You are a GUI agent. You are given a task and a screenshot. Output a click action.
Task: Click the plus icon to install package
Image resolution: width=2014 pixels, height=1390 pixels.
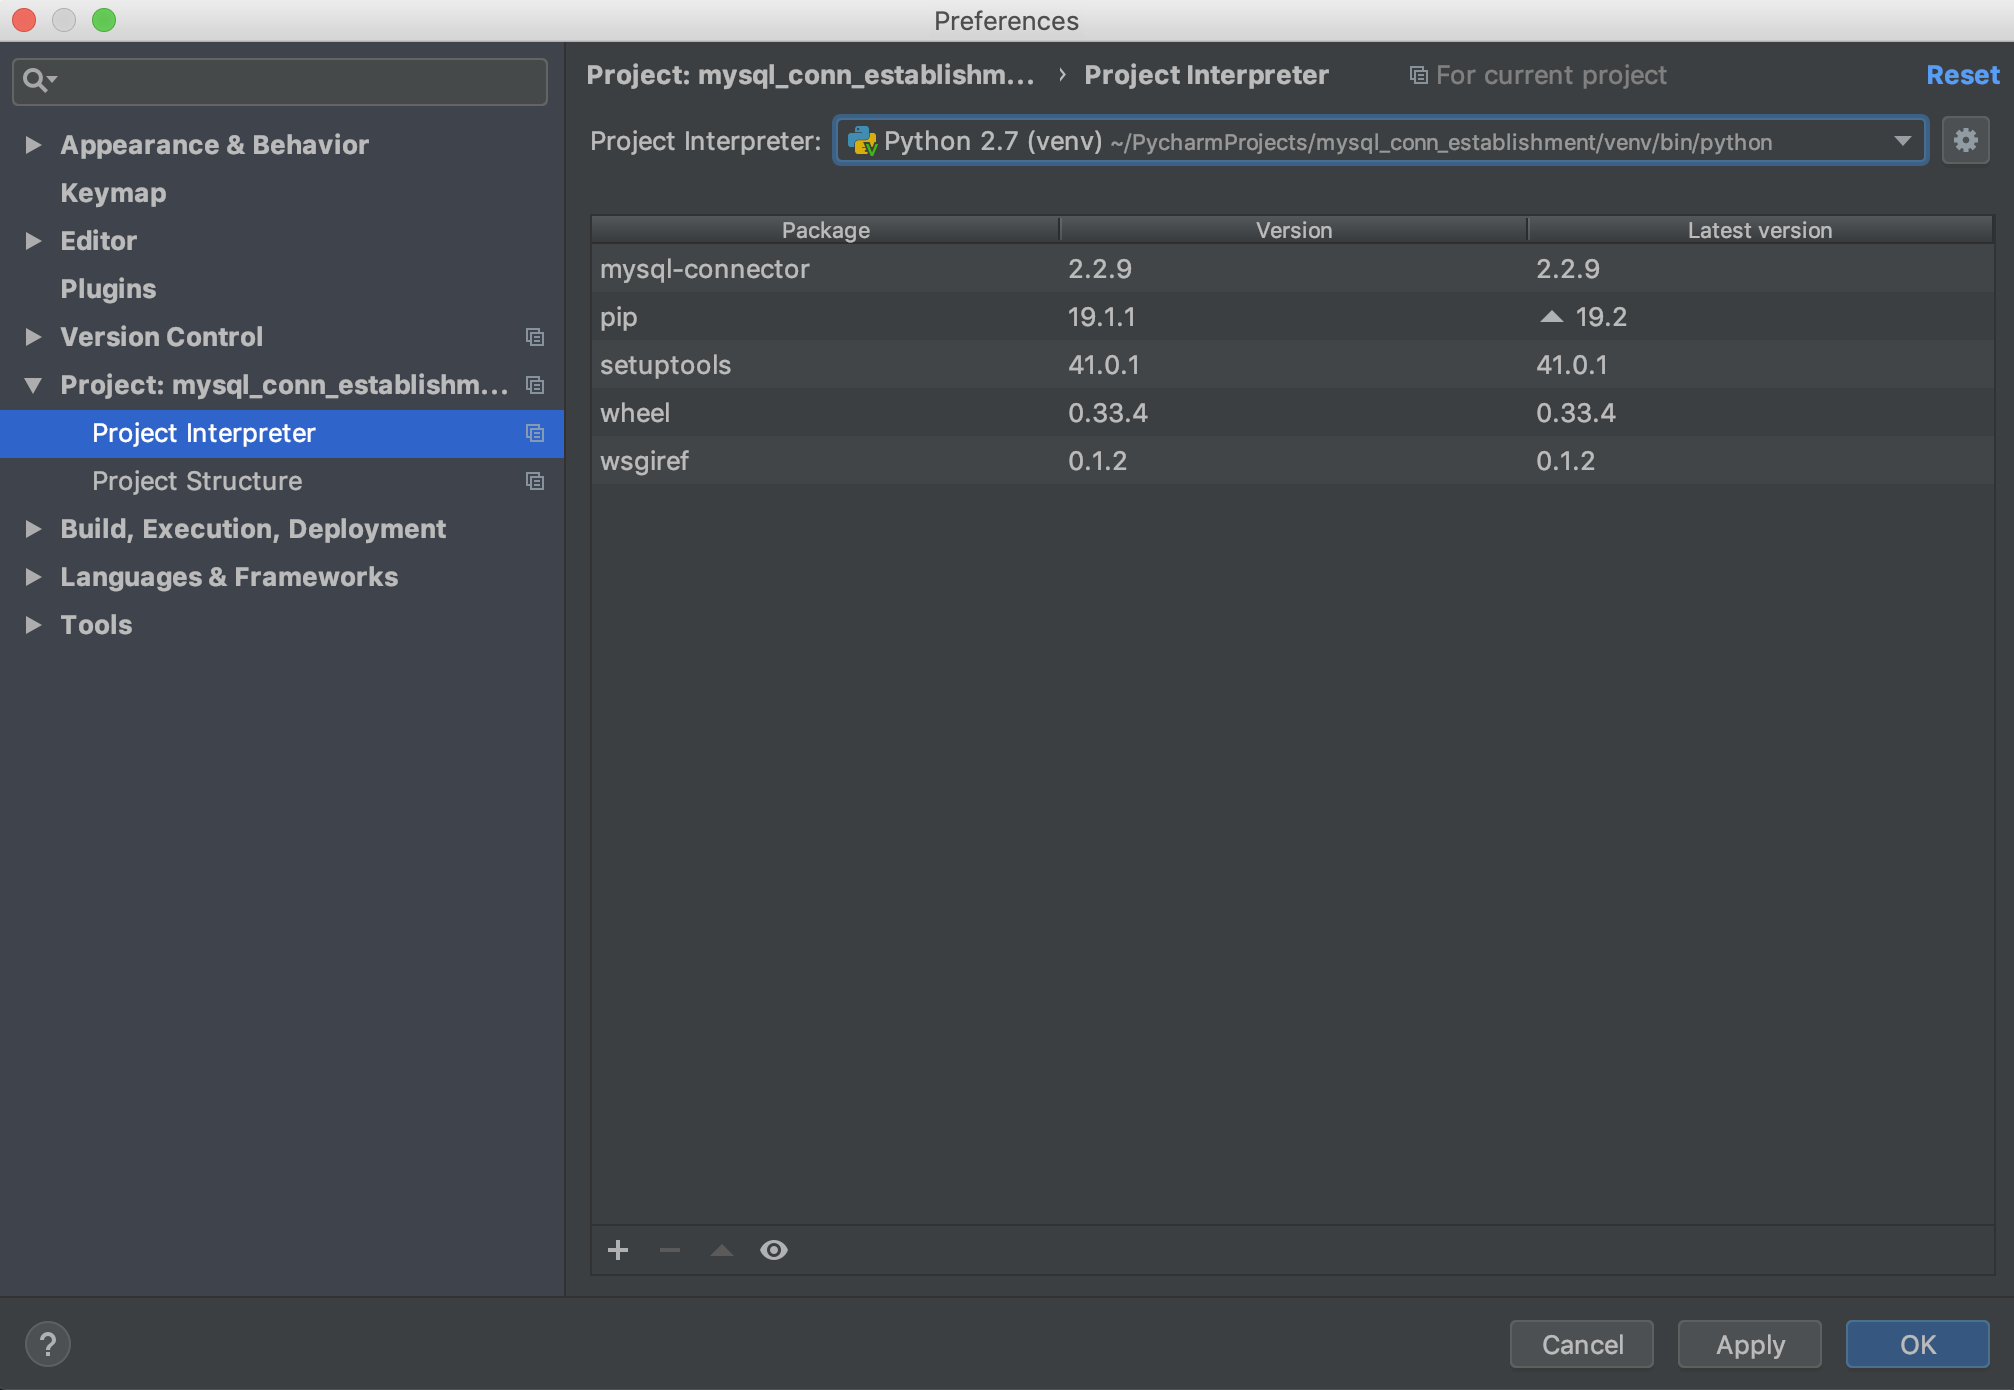[618, 1250]
